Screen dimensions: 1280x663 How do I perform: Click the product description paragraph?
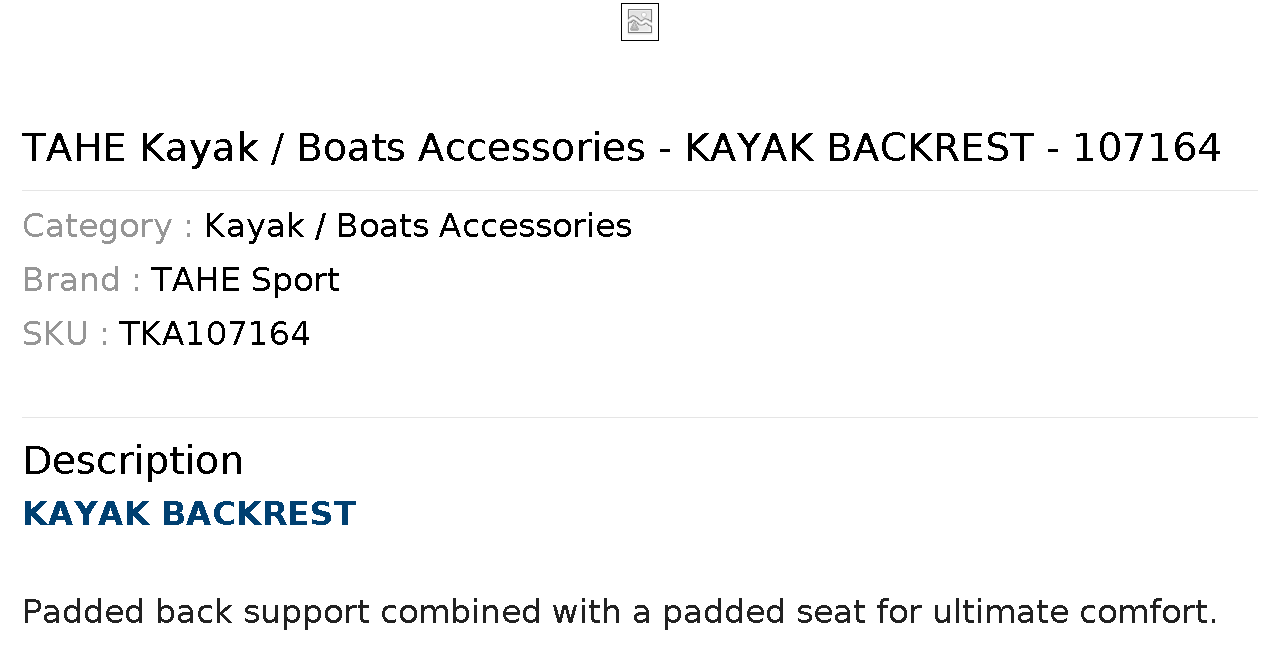(620, 612)
